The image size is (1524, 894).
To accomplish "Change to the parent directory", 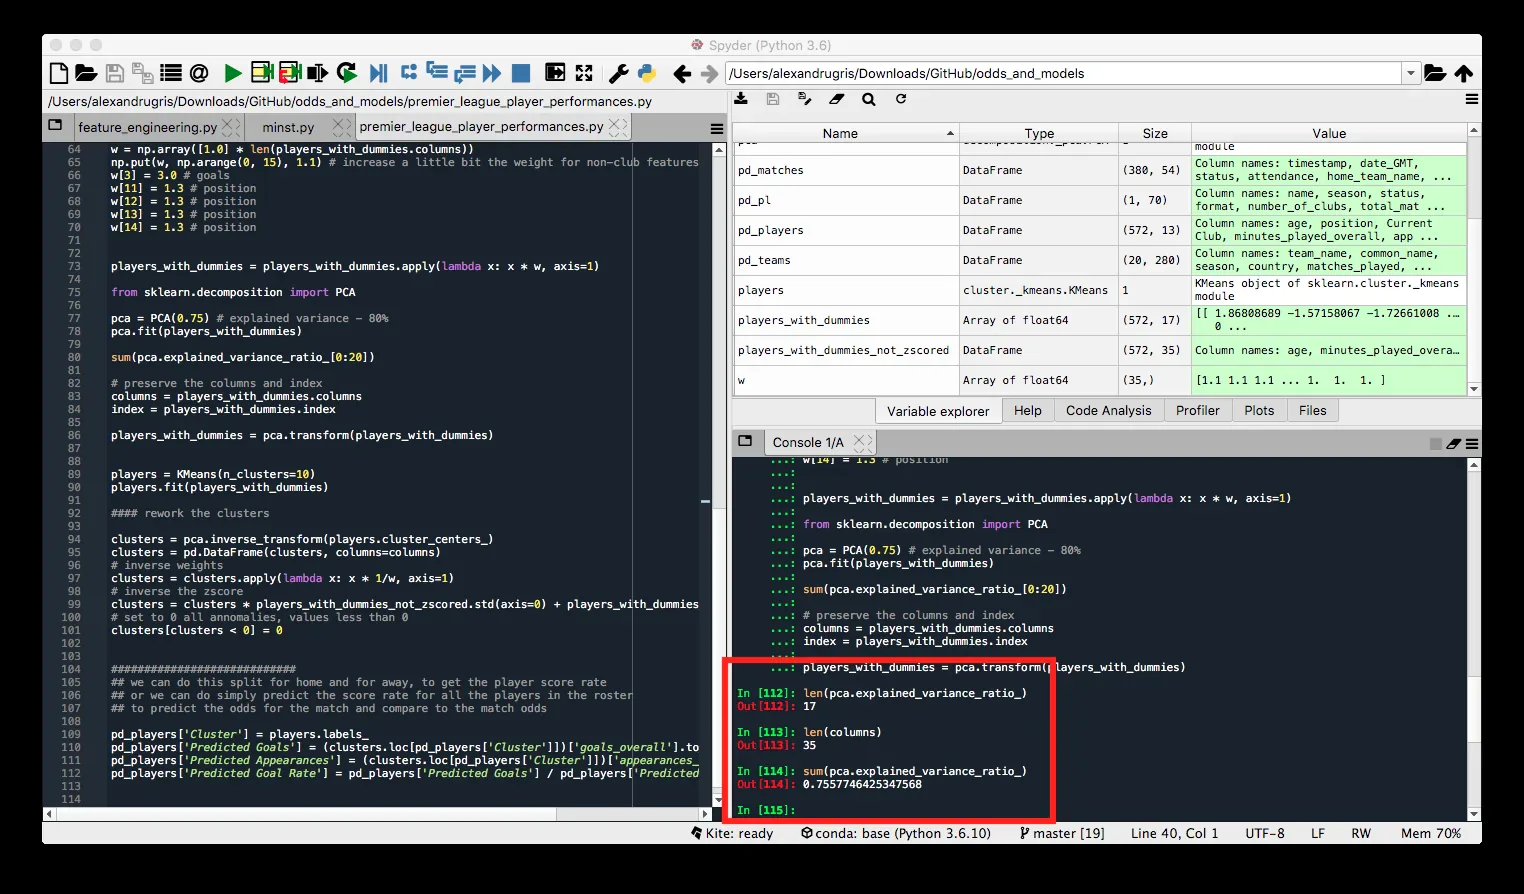I will tap(1464, 73).
